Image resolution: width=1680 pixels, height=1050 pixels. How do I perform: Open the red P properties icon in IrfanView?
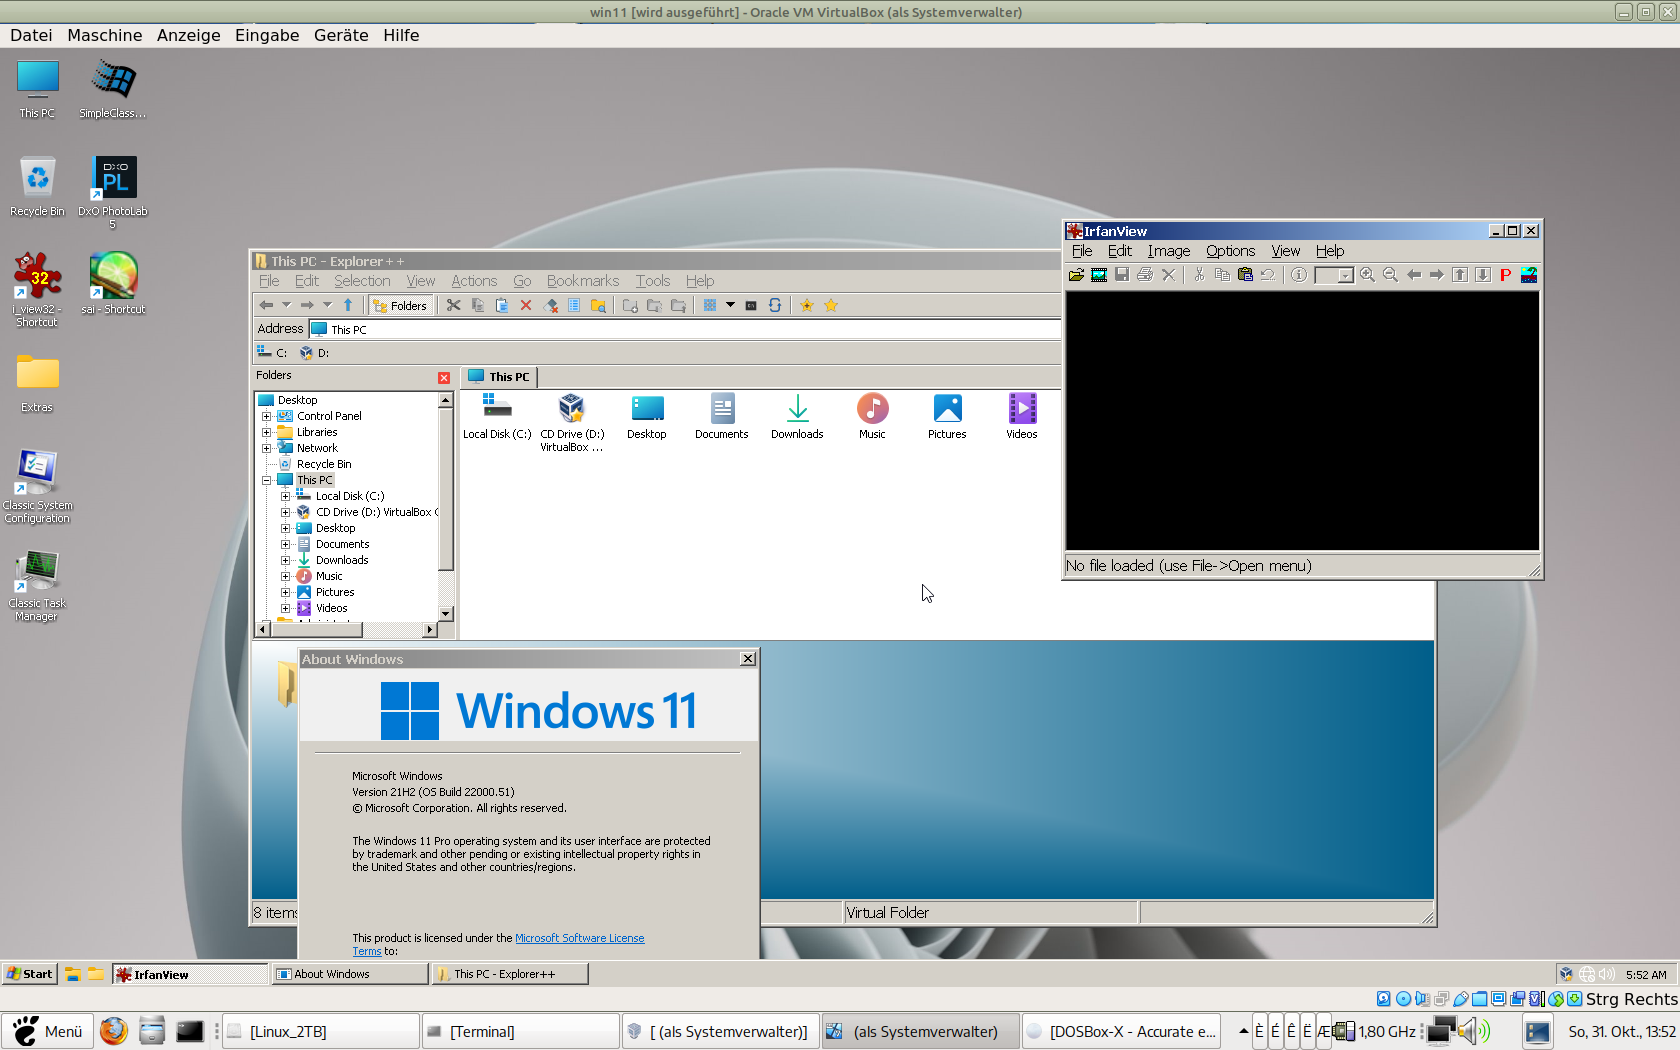pyautogui.click(x=1505, y=275)
